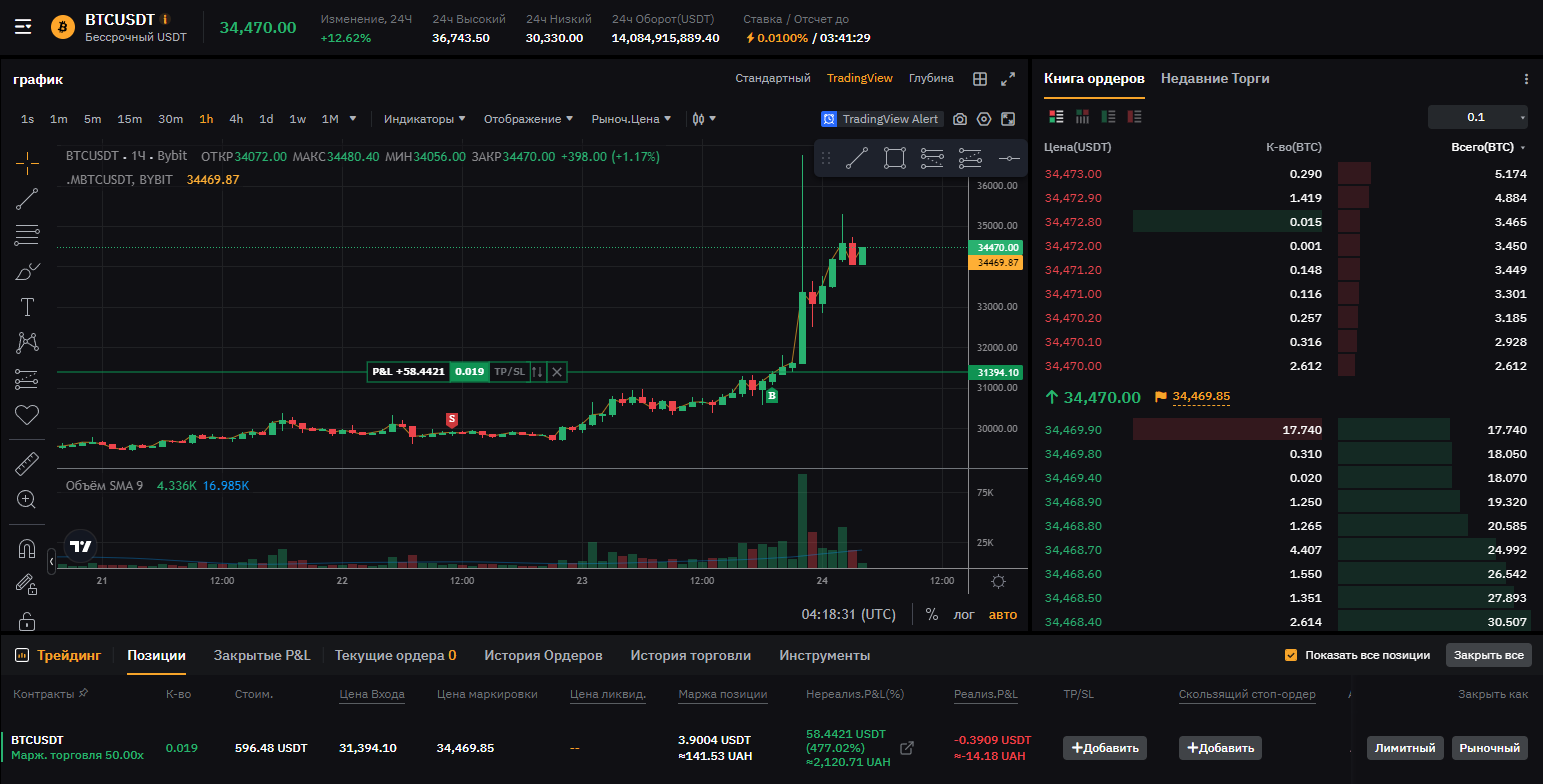This screenshot has width=1543, height=784.
Task: Toggle percent scale on the chart
Action: (x=932, y=614)
